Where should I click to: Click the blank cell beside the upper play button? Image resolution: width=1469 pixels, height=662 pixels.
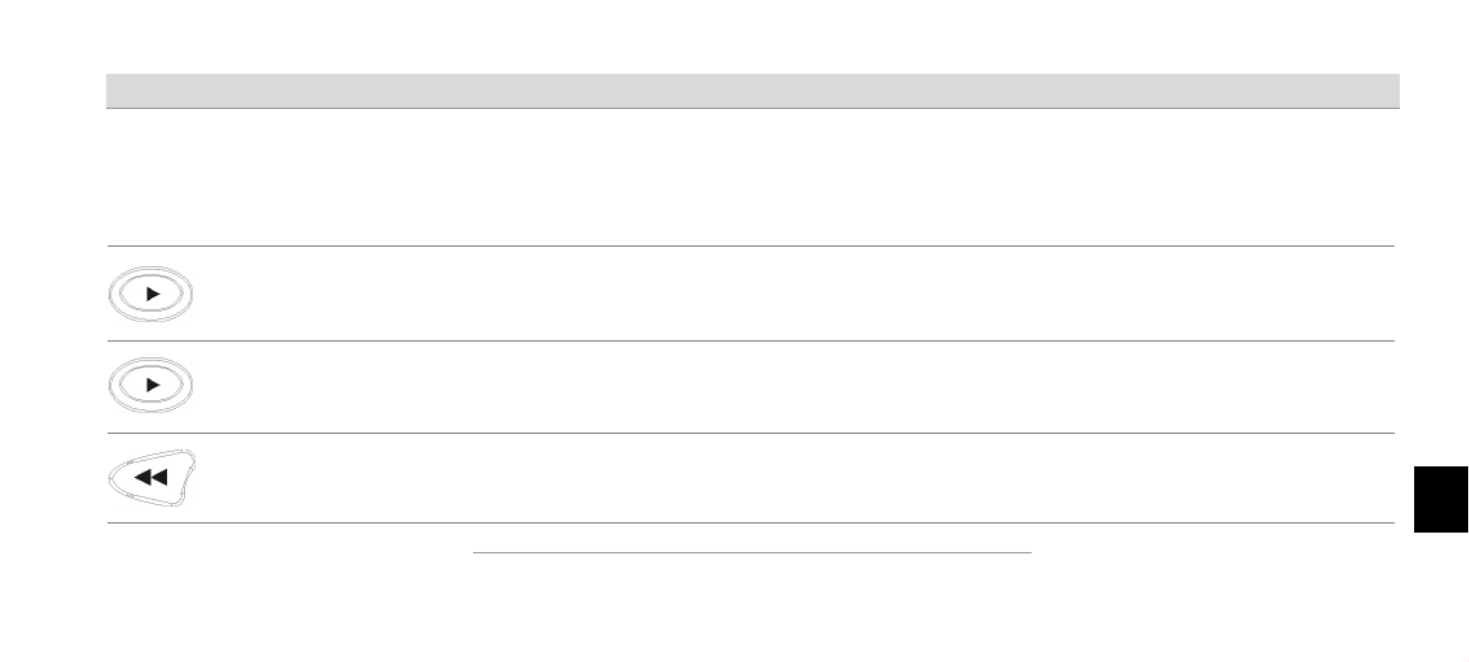[795, 294]
